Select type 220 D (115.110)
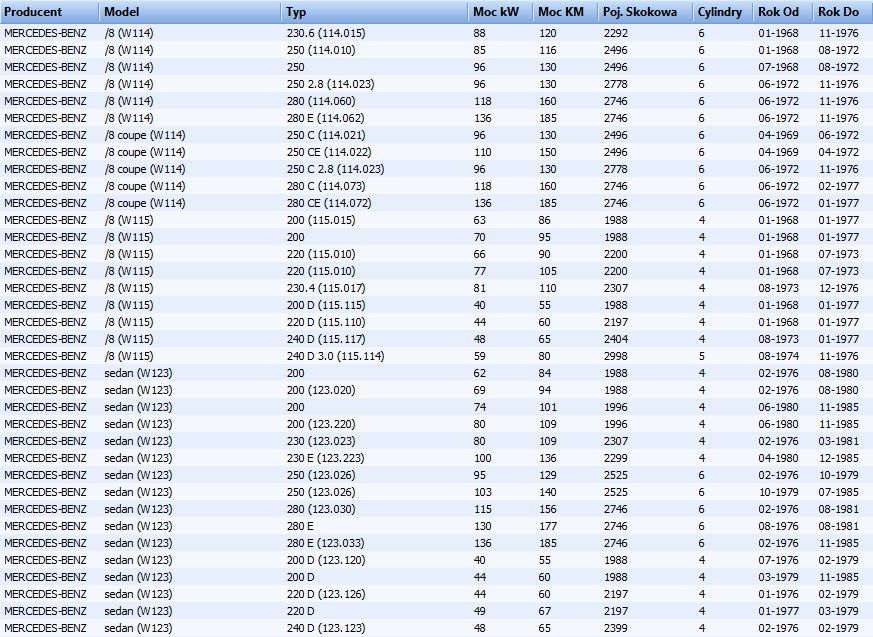 tap(326, 322)
